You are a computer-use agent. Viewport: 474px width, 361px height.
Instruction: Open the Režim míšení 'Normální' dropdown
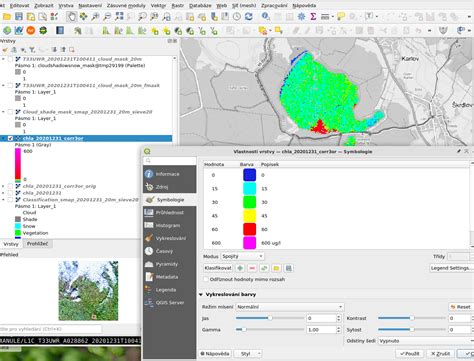coord(290,307)
